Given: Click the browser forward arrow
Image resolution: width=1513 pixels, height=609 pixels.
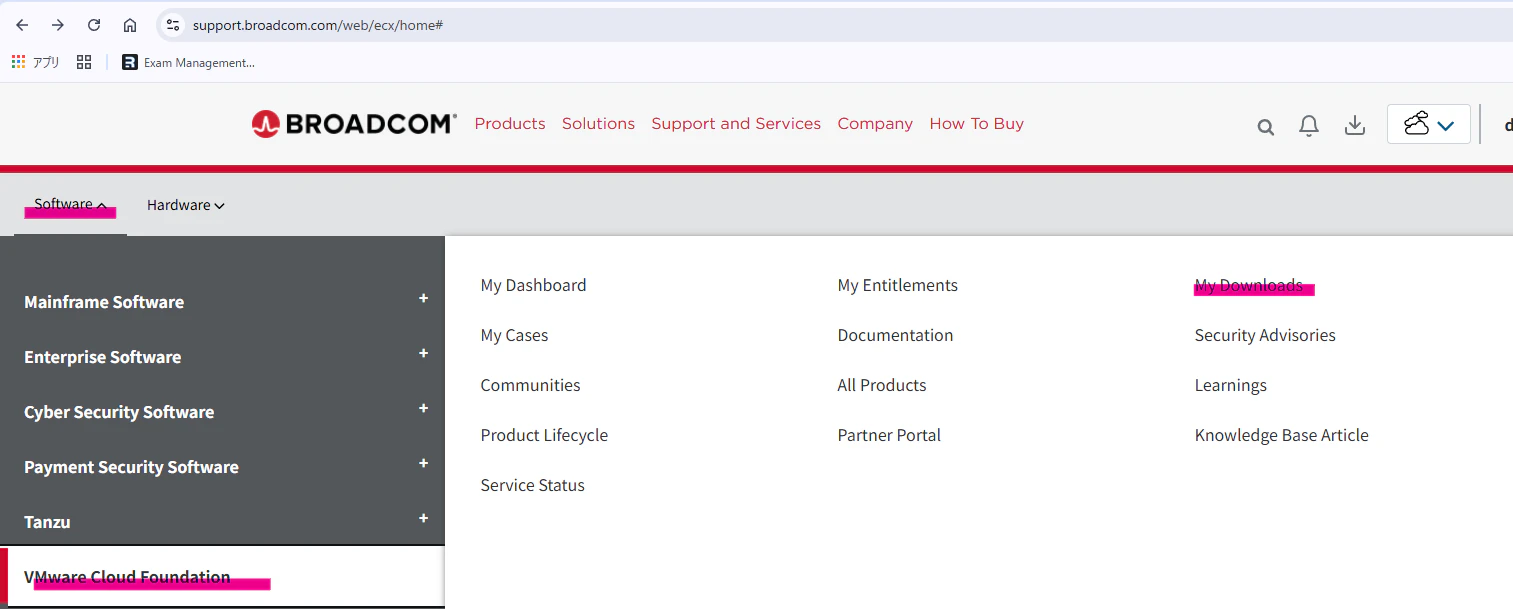Looking at the screenshot, I should point(57,25).
